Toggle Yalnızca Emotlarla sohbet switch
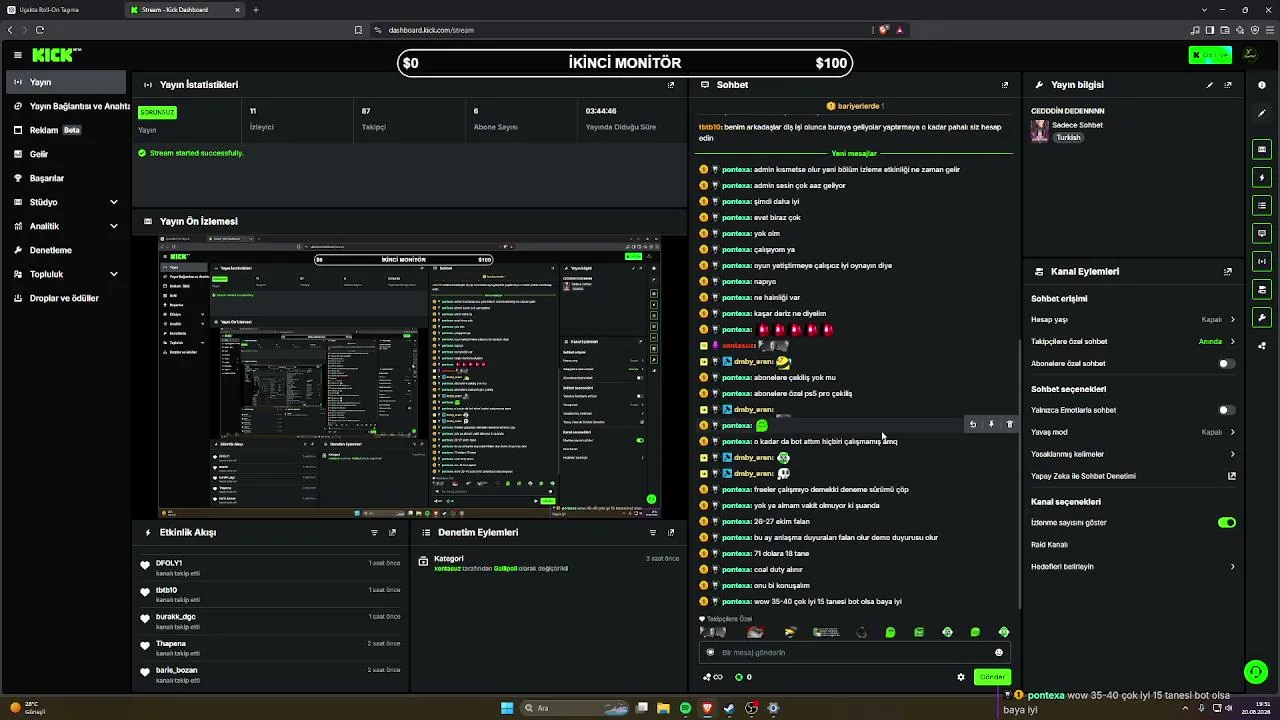The width and height of the screenshot is (1280, 720). click(1226, 410)
